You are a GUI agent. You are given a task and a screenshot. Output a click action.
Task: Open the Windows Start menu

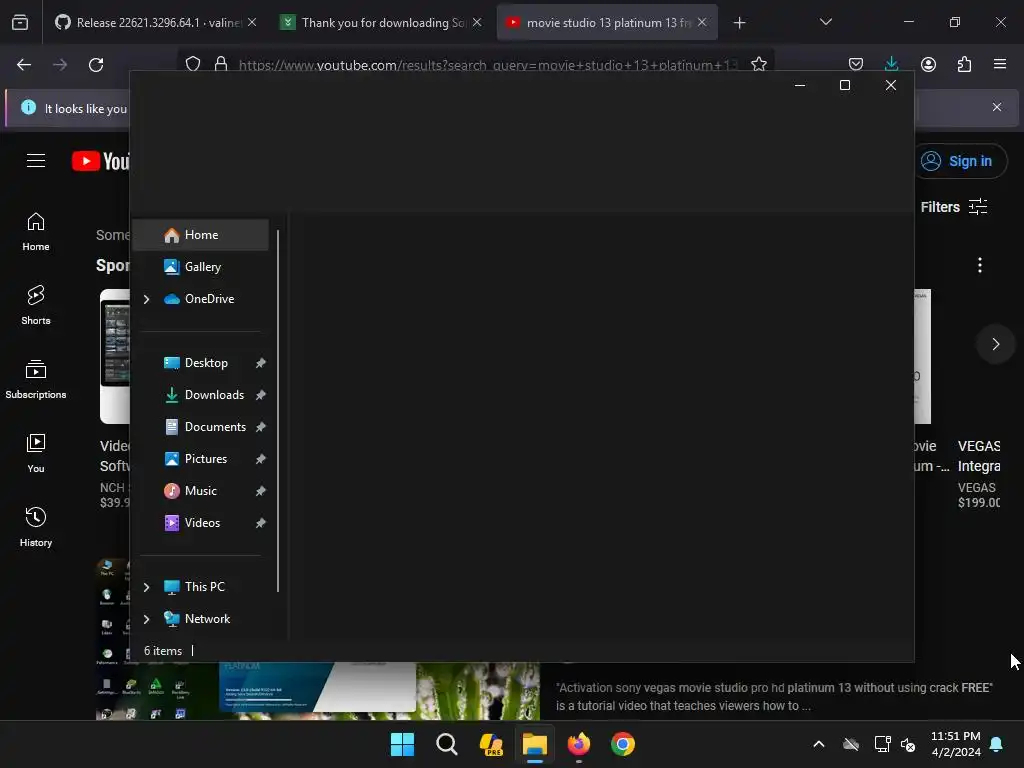coord(402,744)
